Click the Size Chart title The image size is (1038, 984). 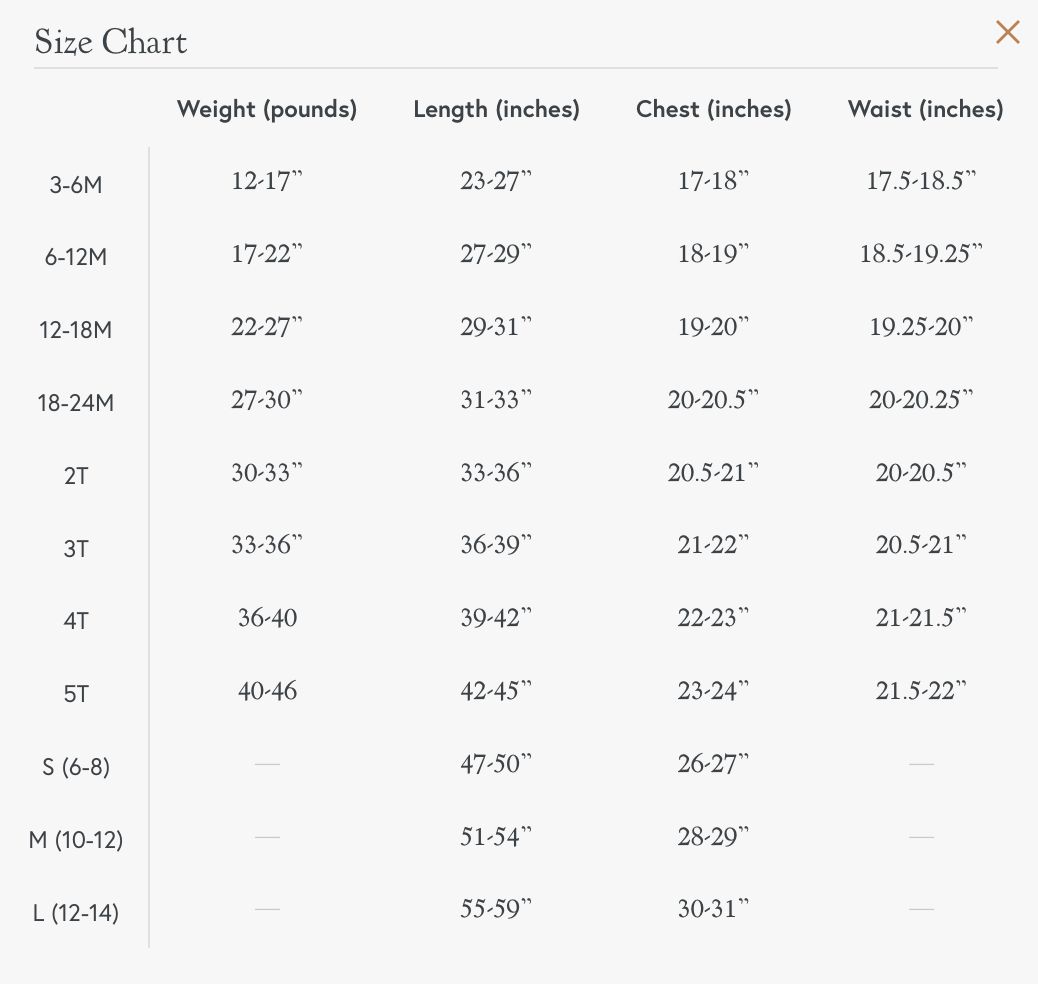111,42
